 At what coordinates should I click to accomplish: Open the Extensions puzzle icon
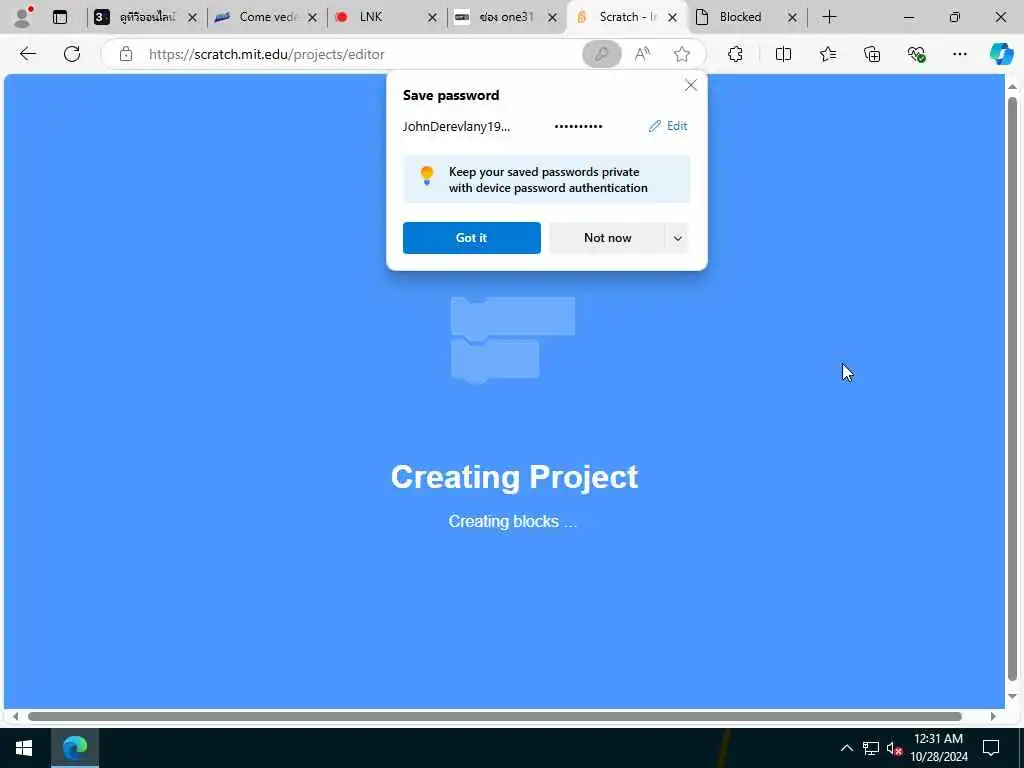pos(735,54)
